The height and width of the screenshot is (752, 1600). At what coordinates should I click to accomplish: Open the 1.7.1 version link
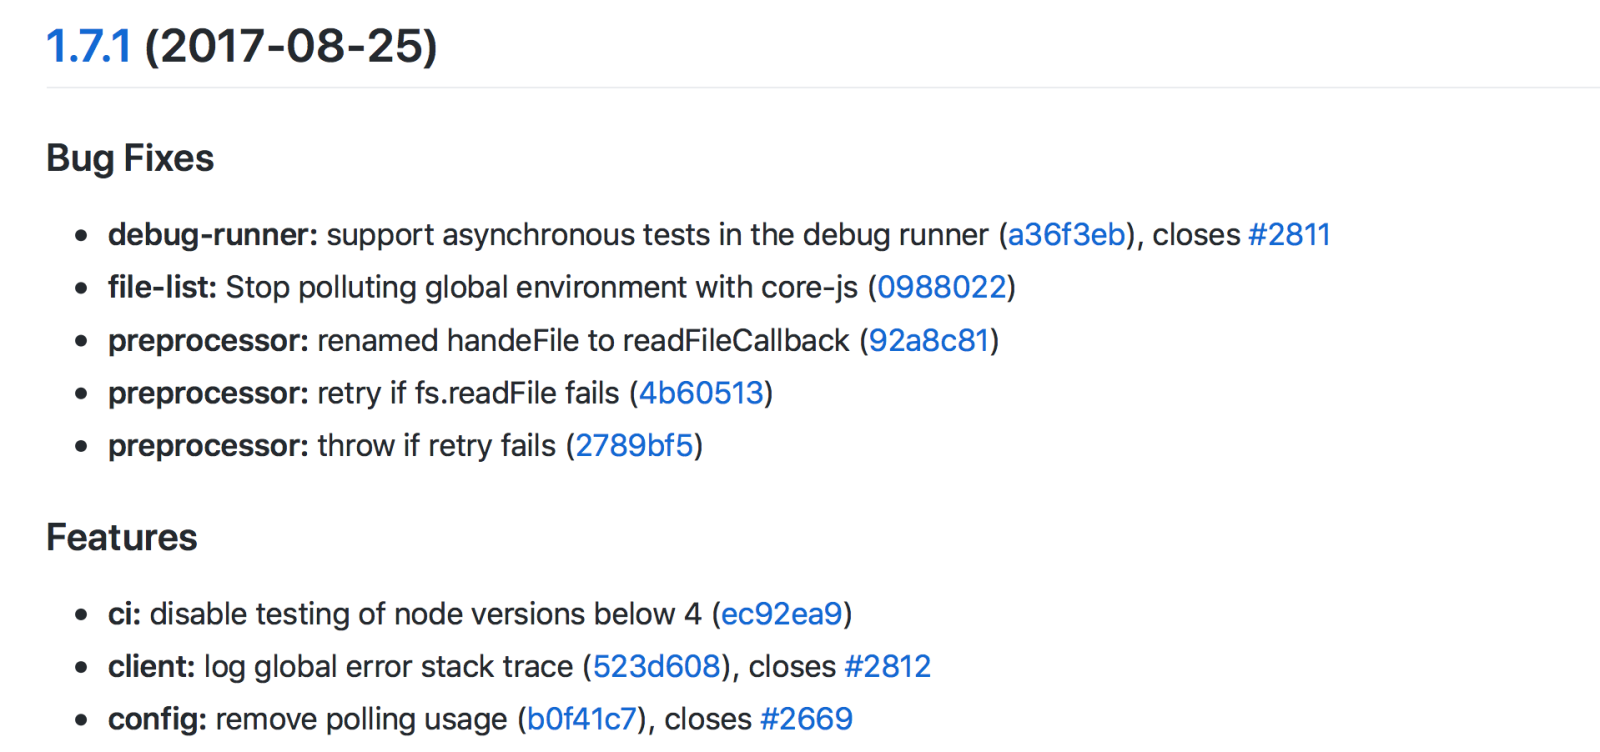pos(88,46)
